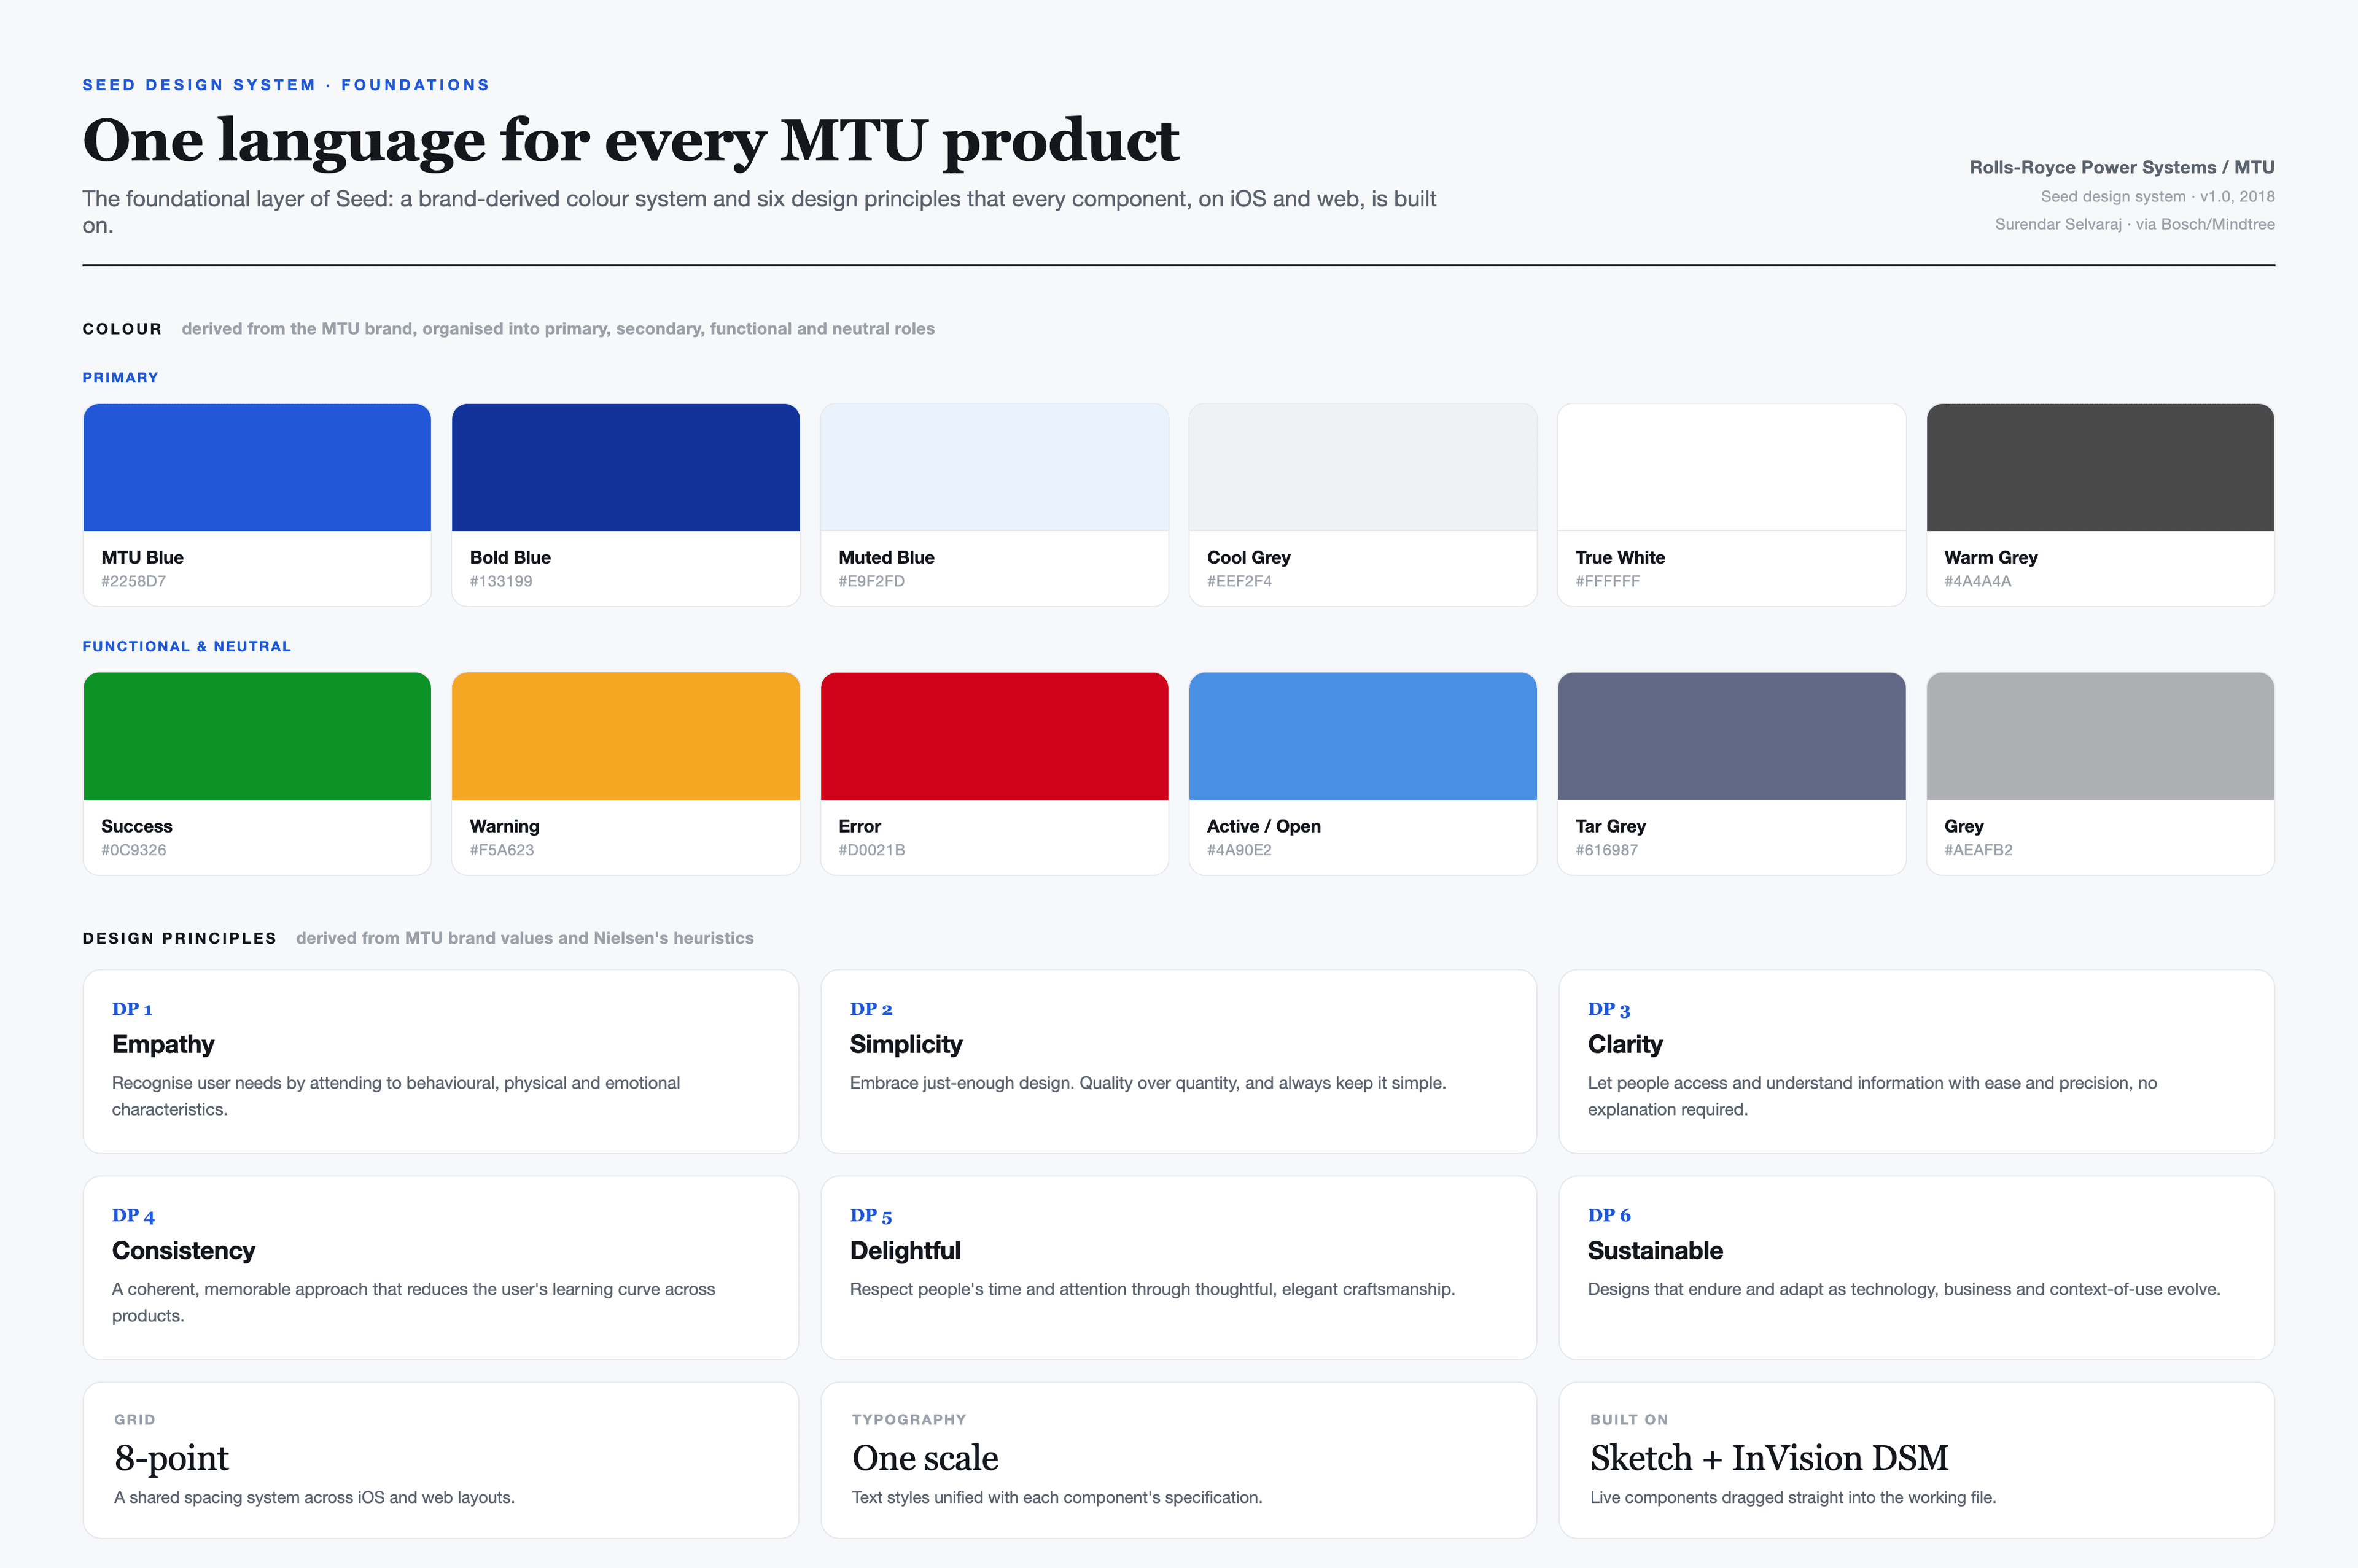Click the Seed Design System · Foundations eyebrow

click(286, 85)
